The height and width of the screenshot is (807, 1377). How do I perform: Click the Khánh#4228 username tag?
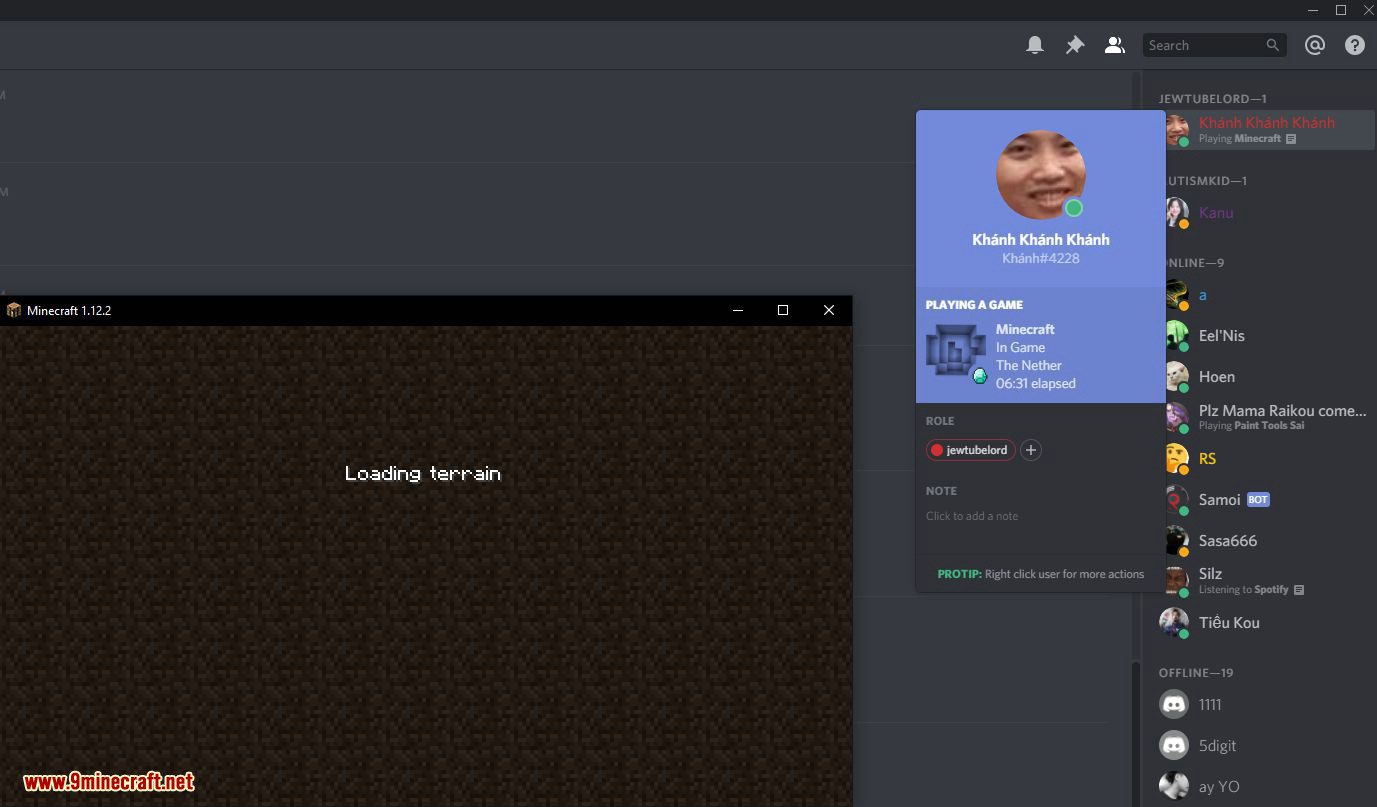click(x=1041, y=258)
